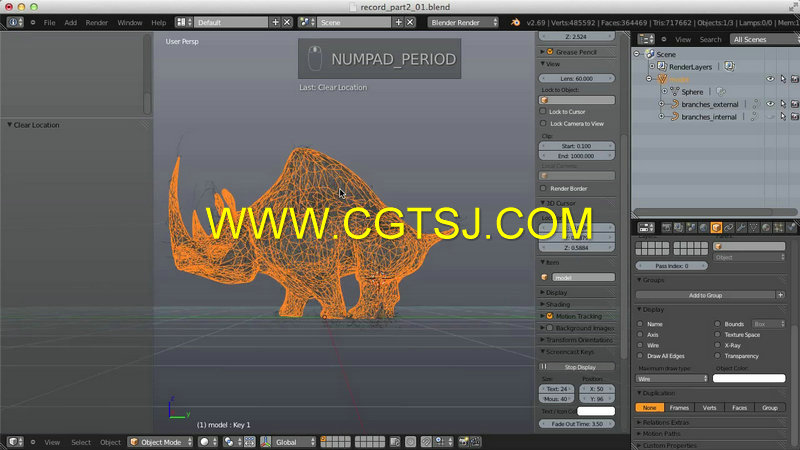Select the Scene properties tab icon
Viewport: 800px width, 450px height.
(691, 228)
